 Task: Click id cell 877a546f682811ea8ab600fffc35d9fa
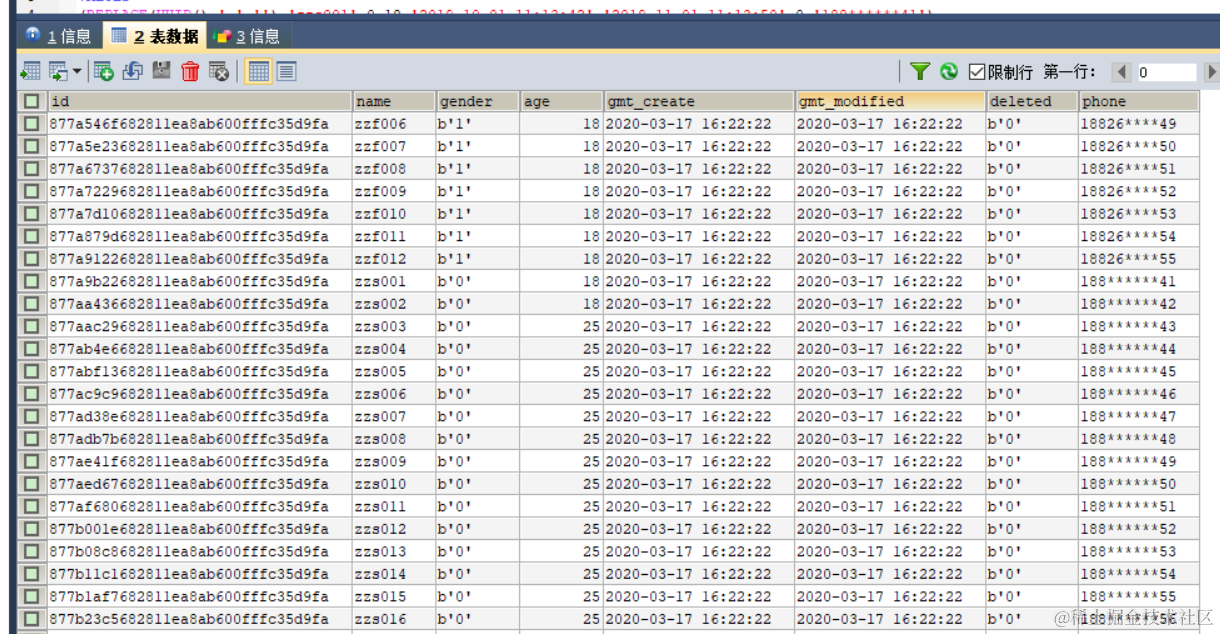200,124
